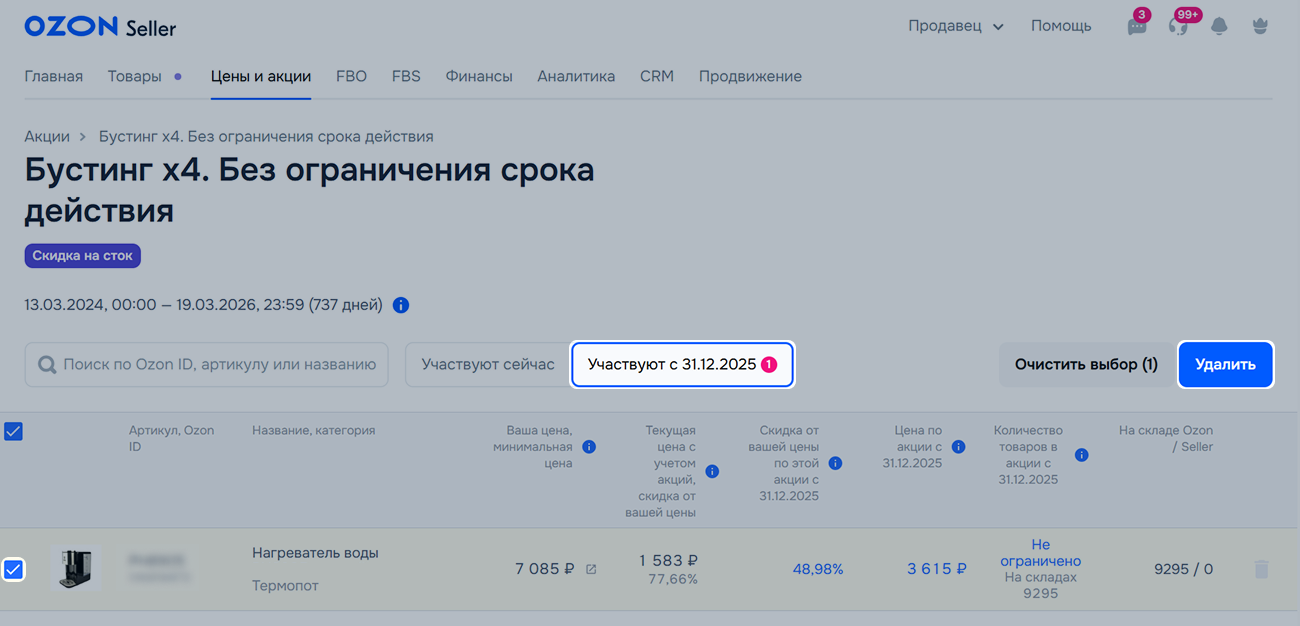
Task: Switch to 'Участвуют сейчас' filter tab
Action: point(487,365)
